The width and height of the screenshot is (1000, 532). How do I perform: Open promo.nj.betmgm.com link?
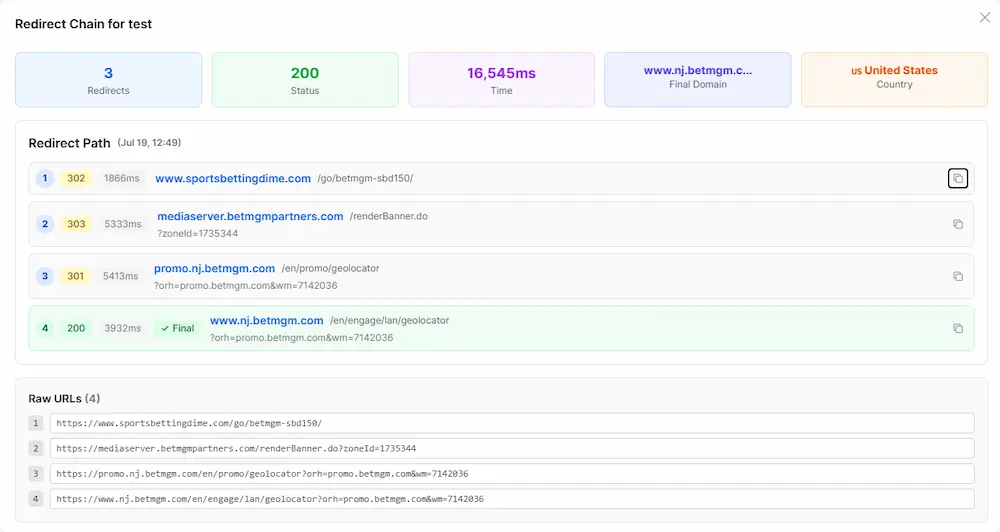point(214,269)
